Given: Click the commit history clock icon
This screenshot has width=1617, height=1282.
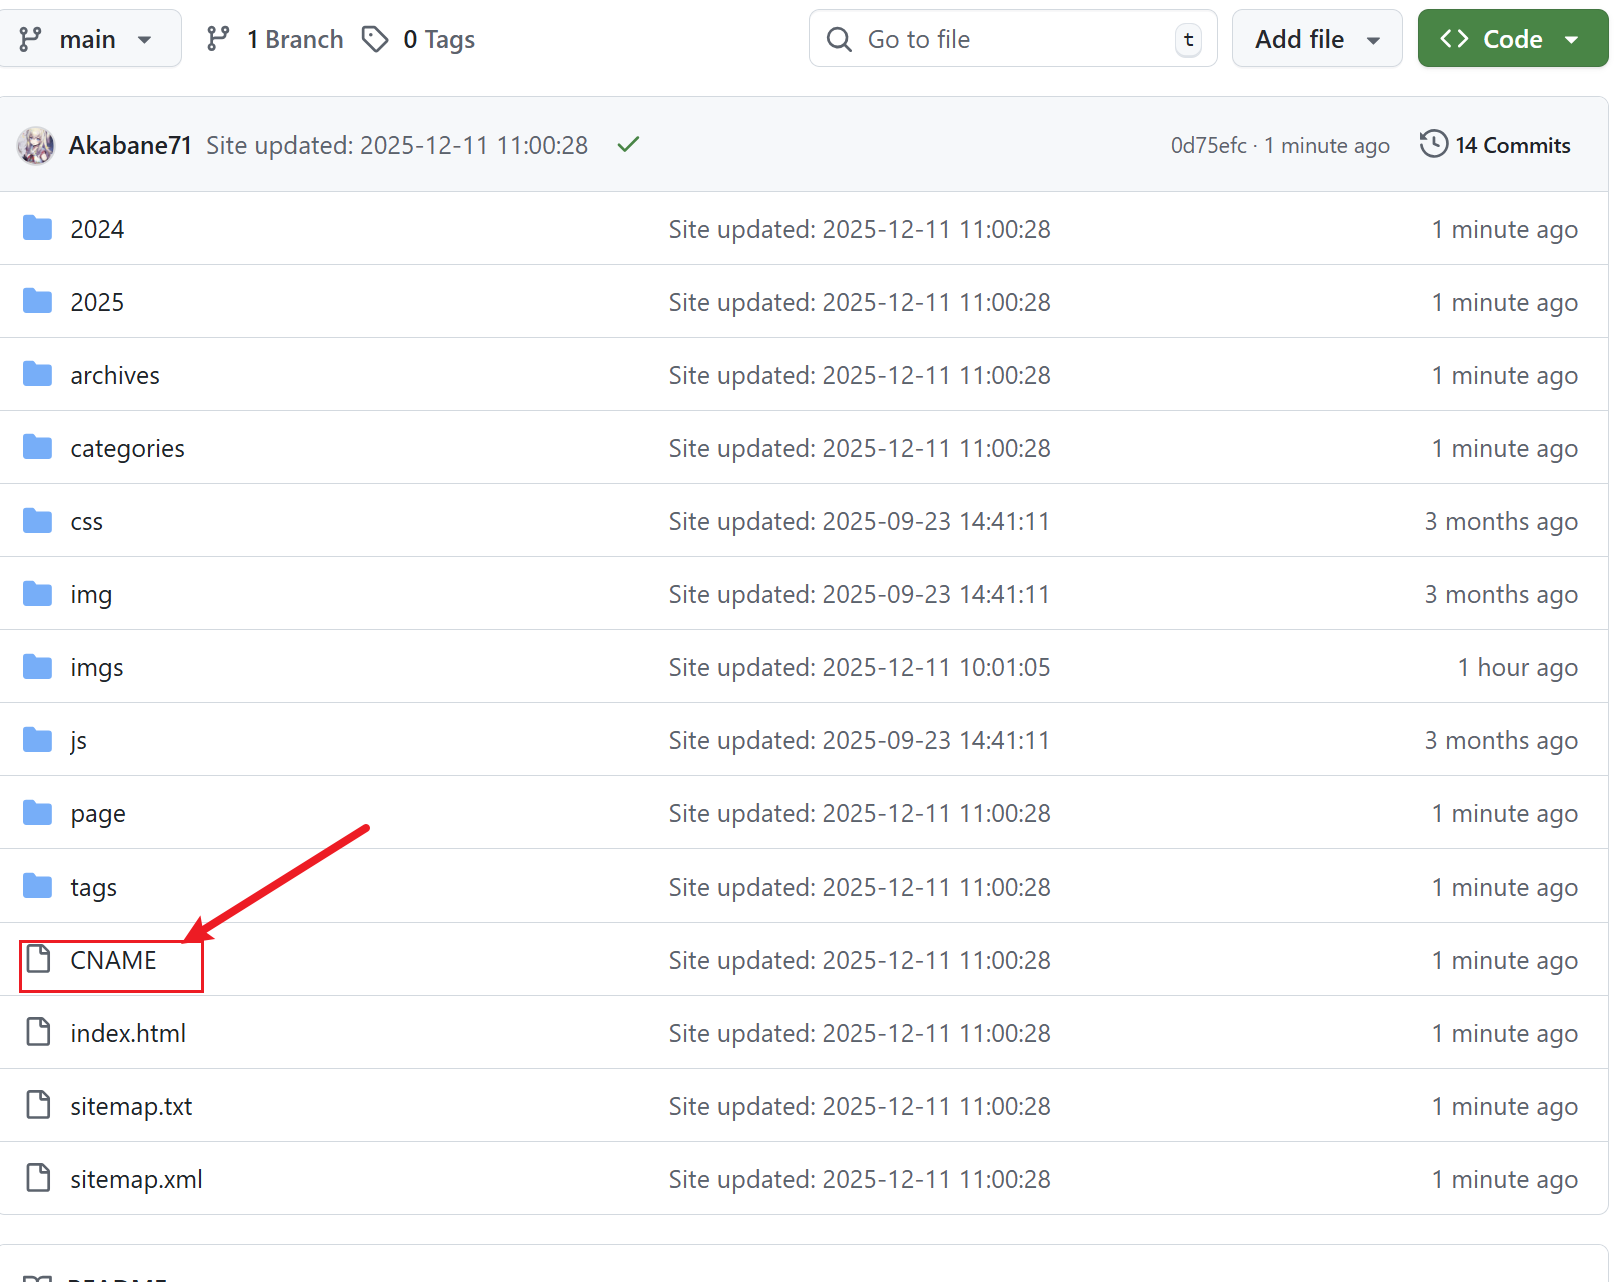Looking at the screenshot, I should pos(1433,144).
